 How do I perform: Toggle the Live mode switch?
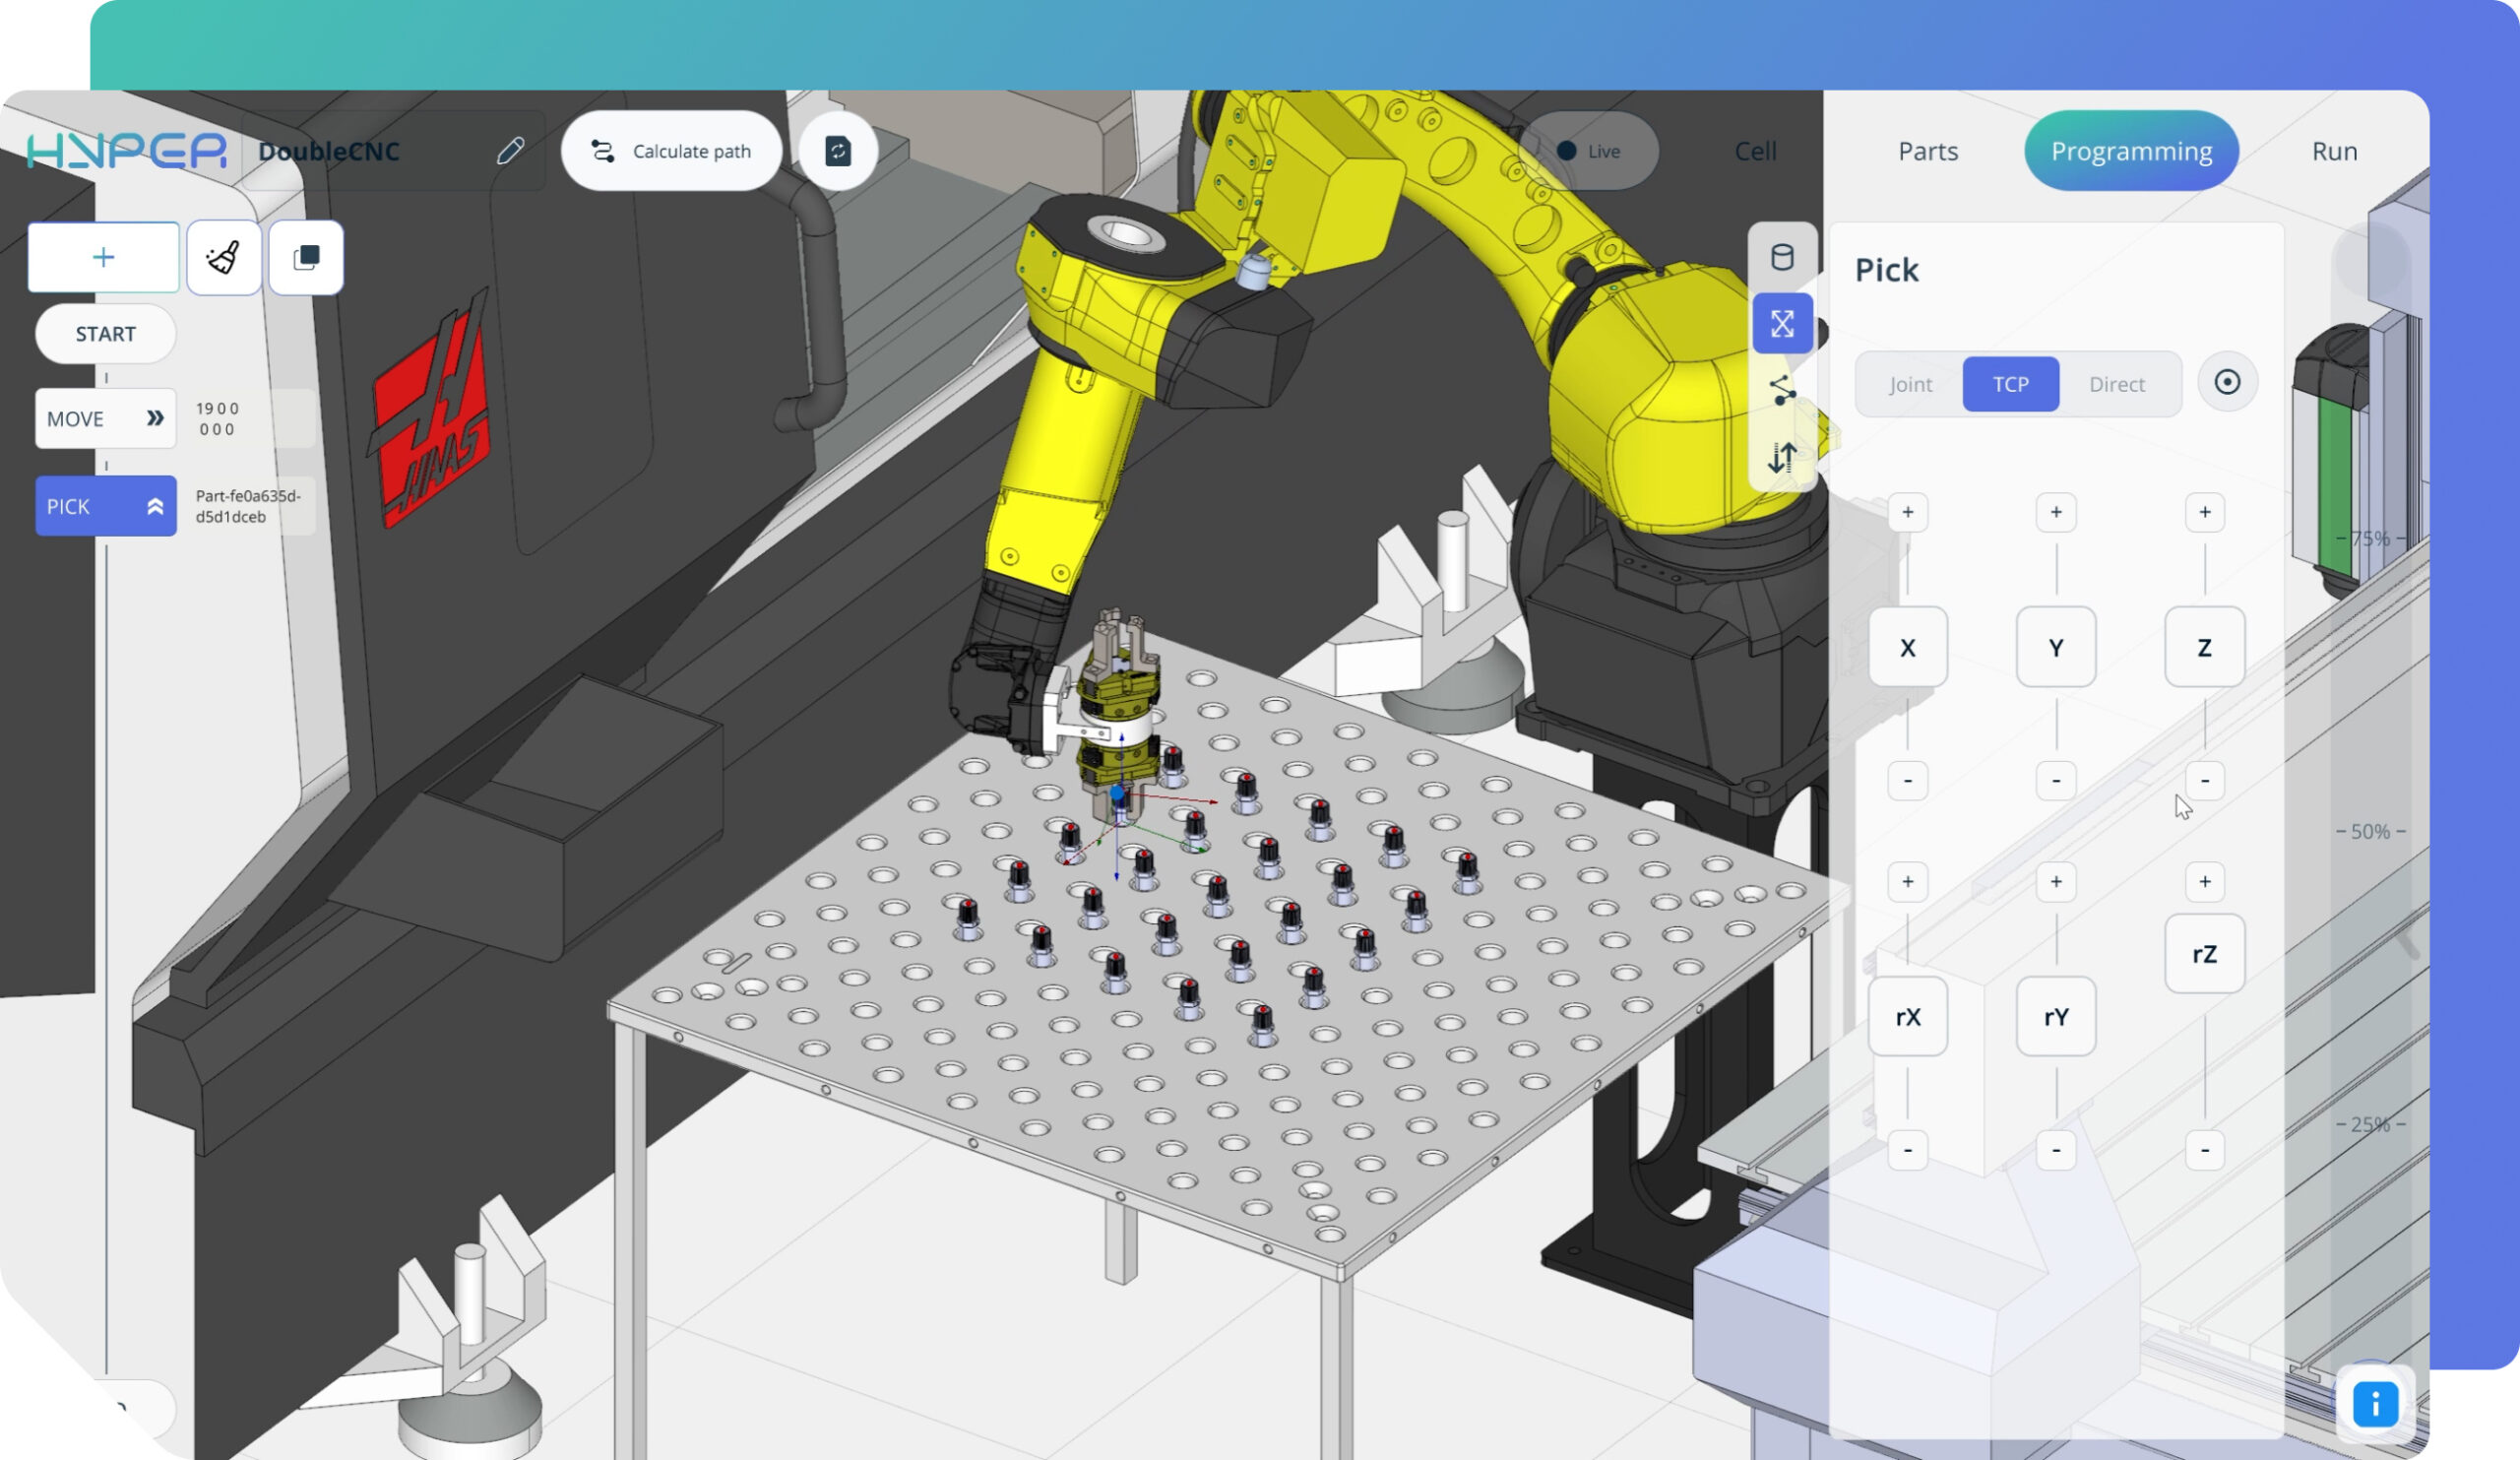pos(1588,151)
